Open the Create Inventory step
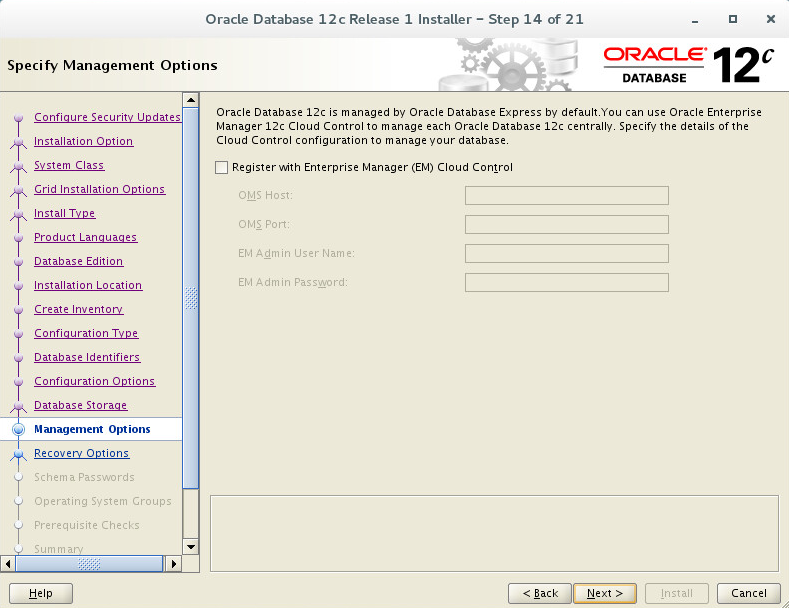The image size is (789, 608). [78, 309]
